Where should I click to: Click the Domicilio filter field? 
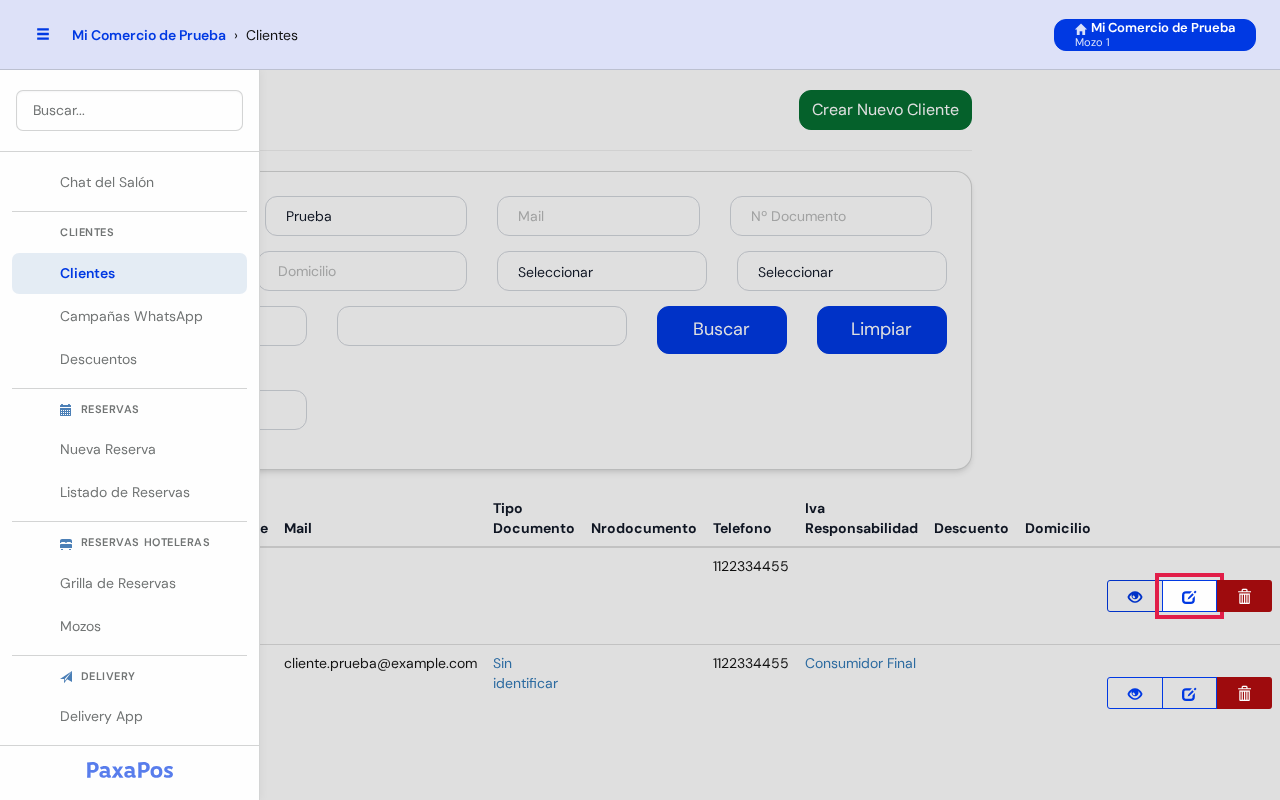(x=362, y=271)
